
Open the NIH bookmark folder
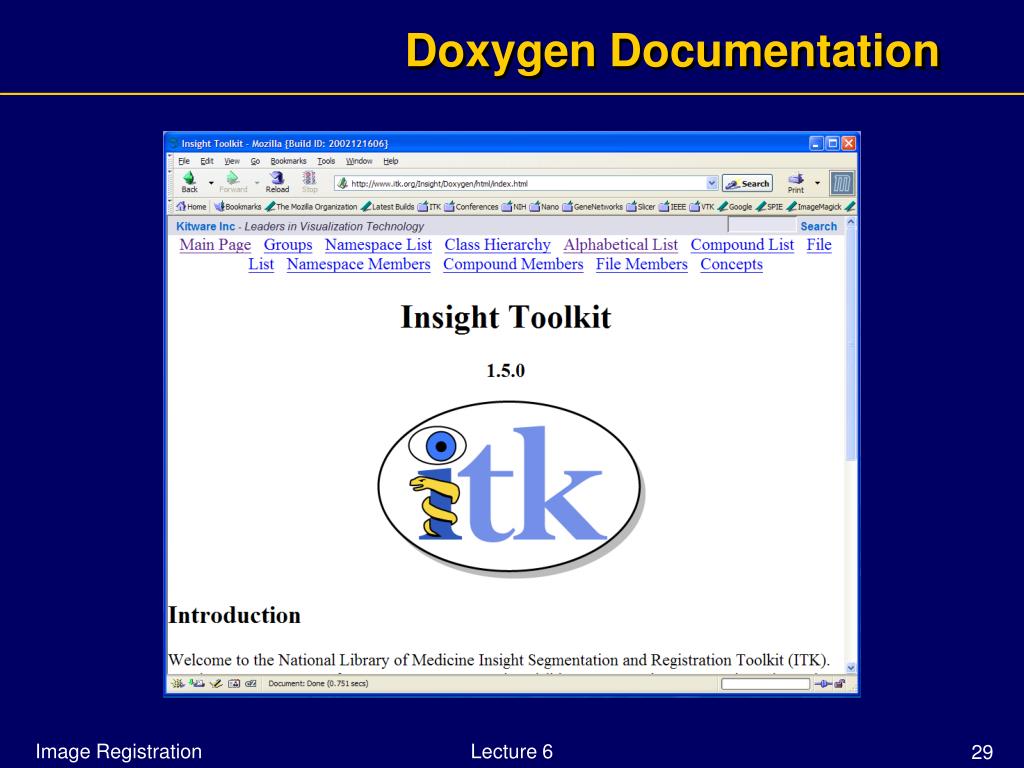[514, 206]
